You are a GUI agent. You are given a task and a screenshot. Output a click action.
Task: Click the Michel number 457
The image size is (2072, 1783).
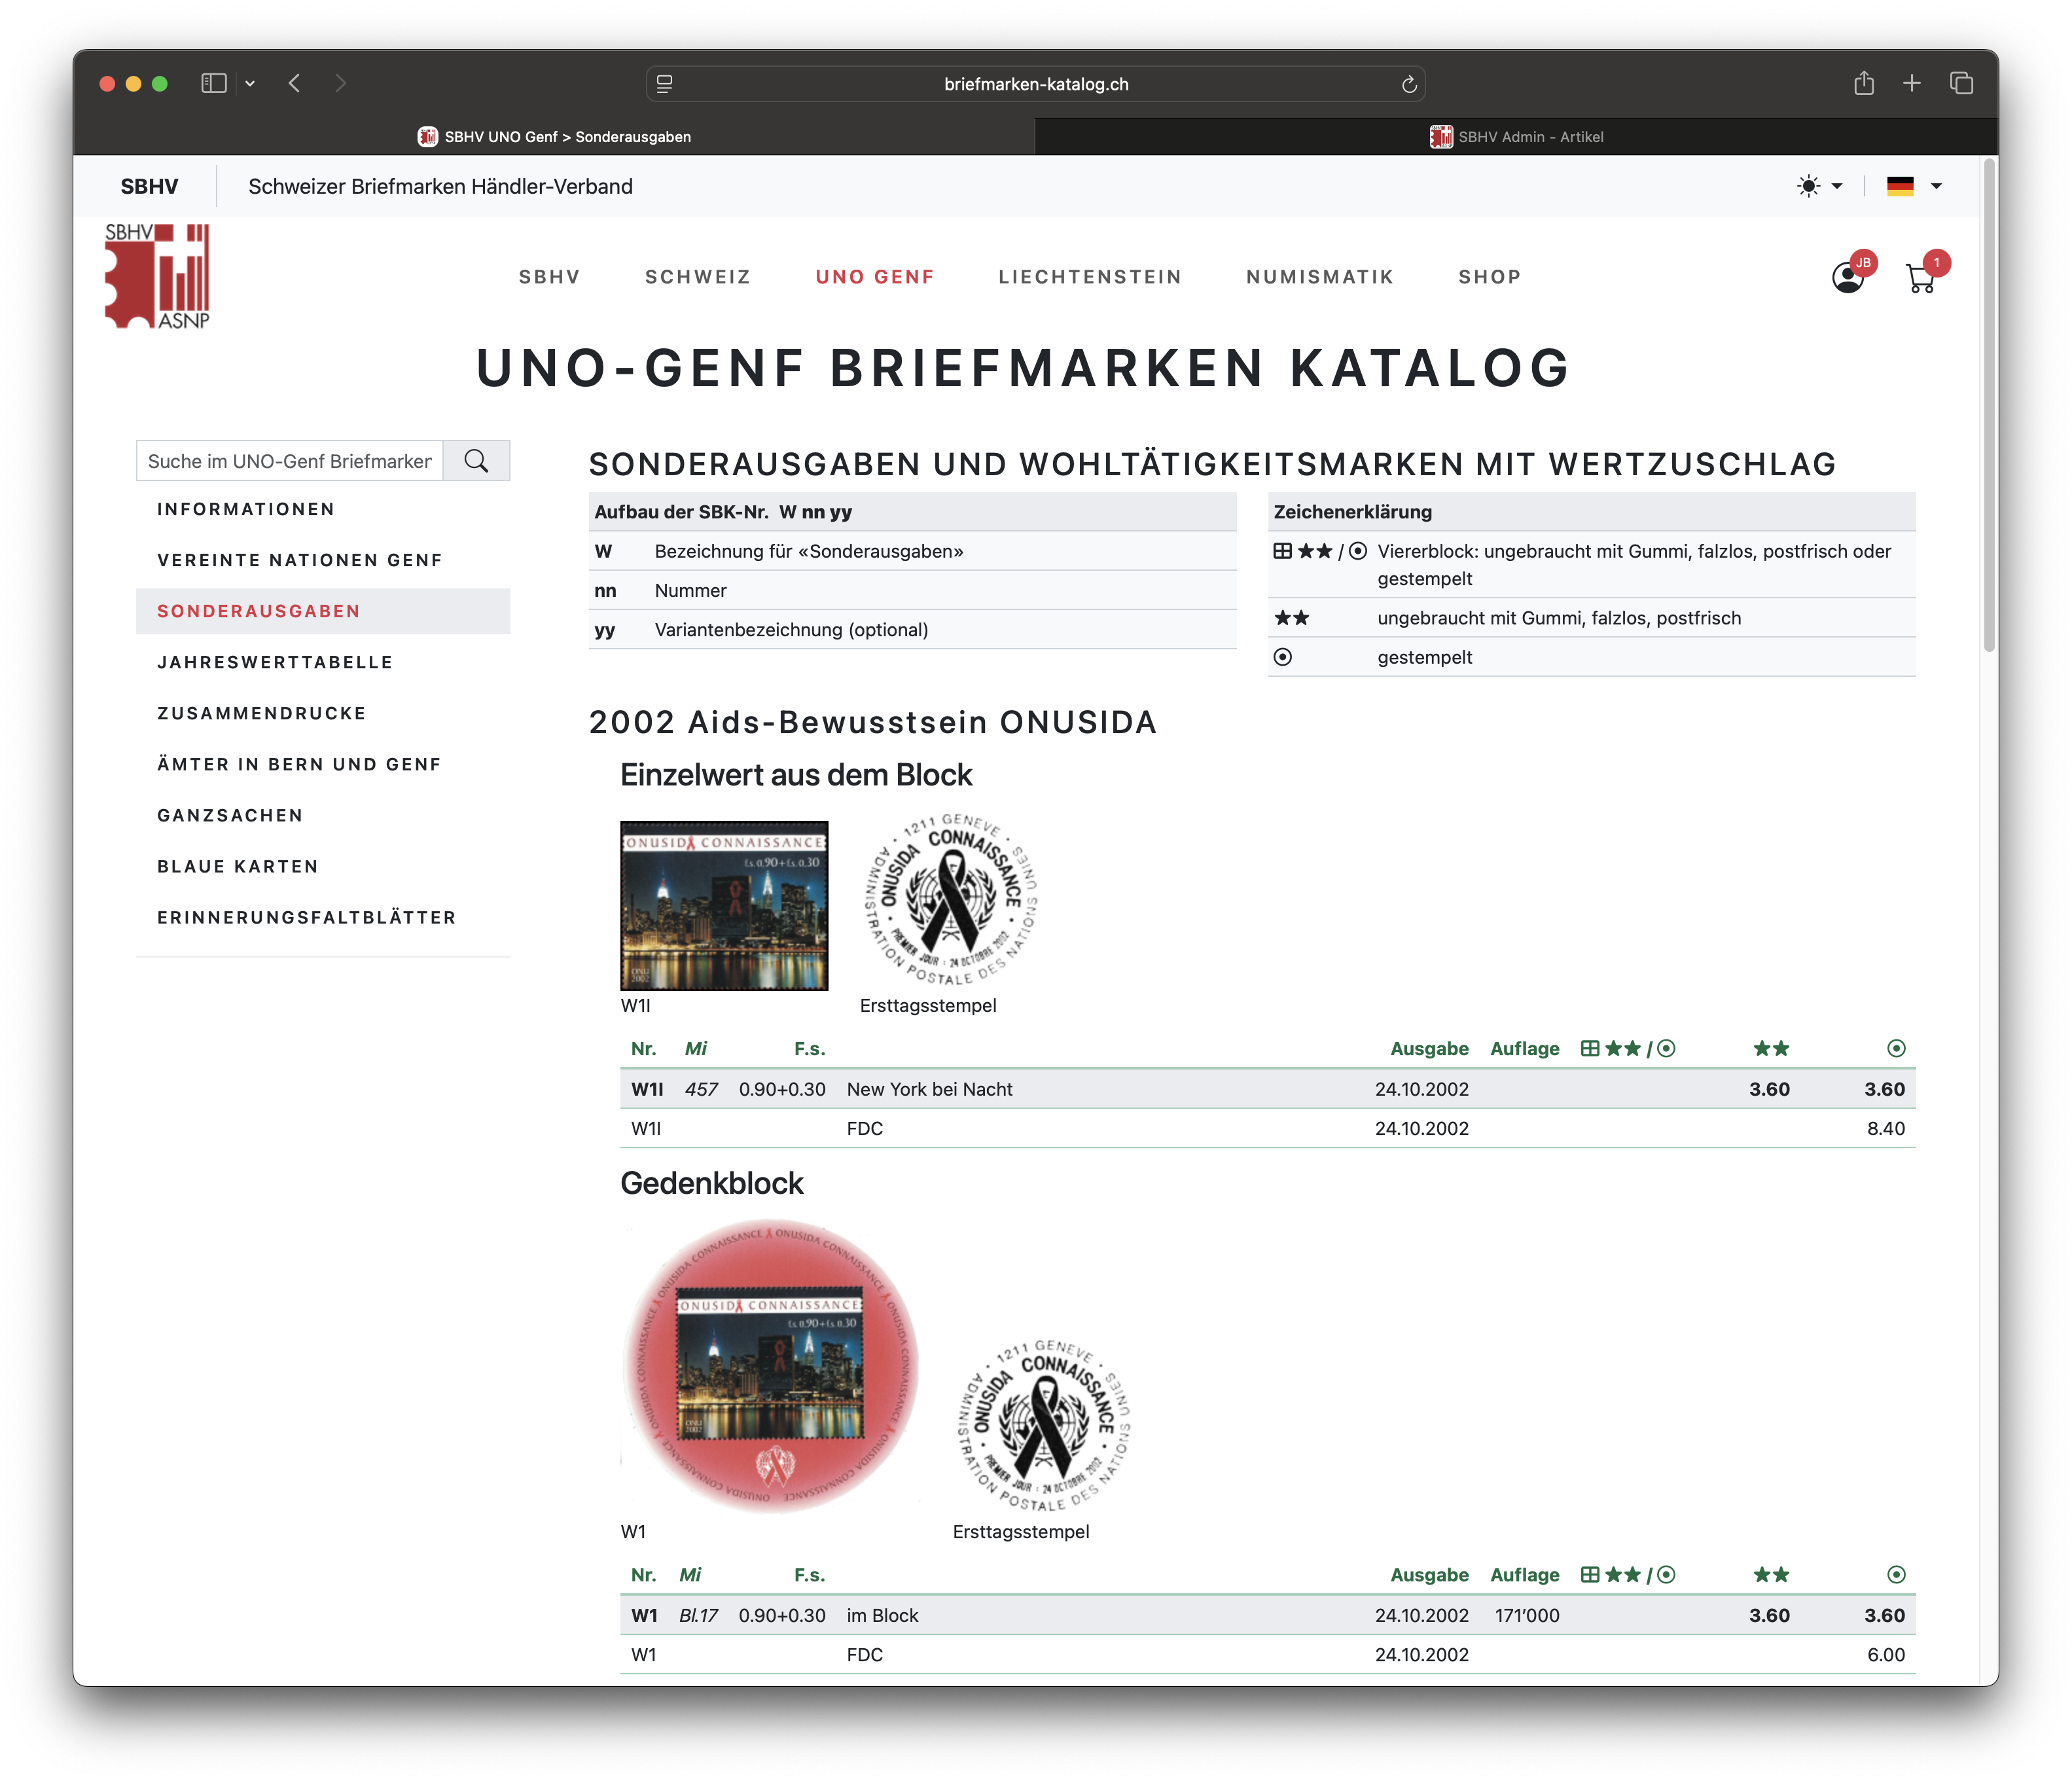[701, 1089]
